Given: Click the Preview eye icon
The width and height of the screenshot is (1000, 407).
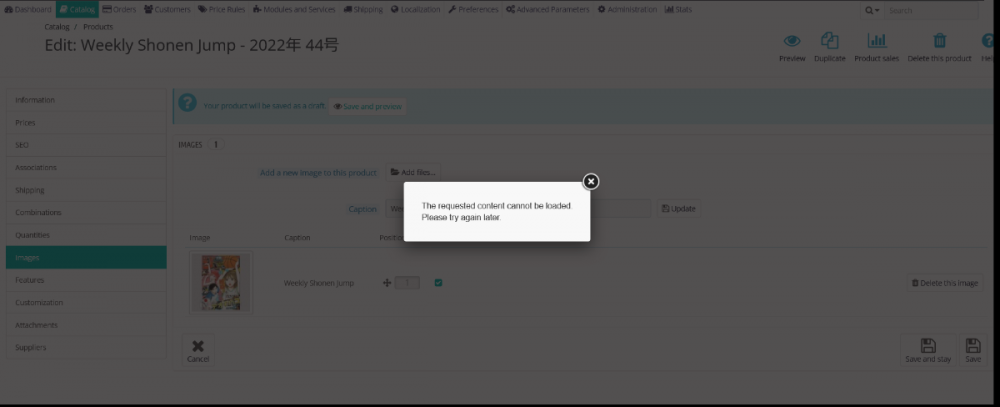Looking at the screenshot, I should [x=792, y=41].
